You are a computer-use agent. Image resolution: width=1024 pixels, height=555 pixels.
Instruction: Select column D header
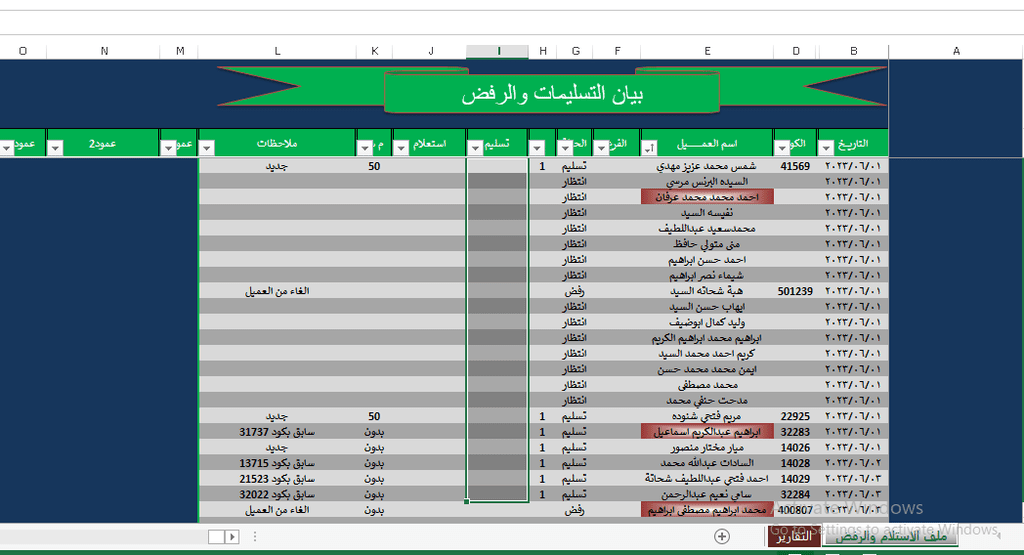click(x=795, y=51)
